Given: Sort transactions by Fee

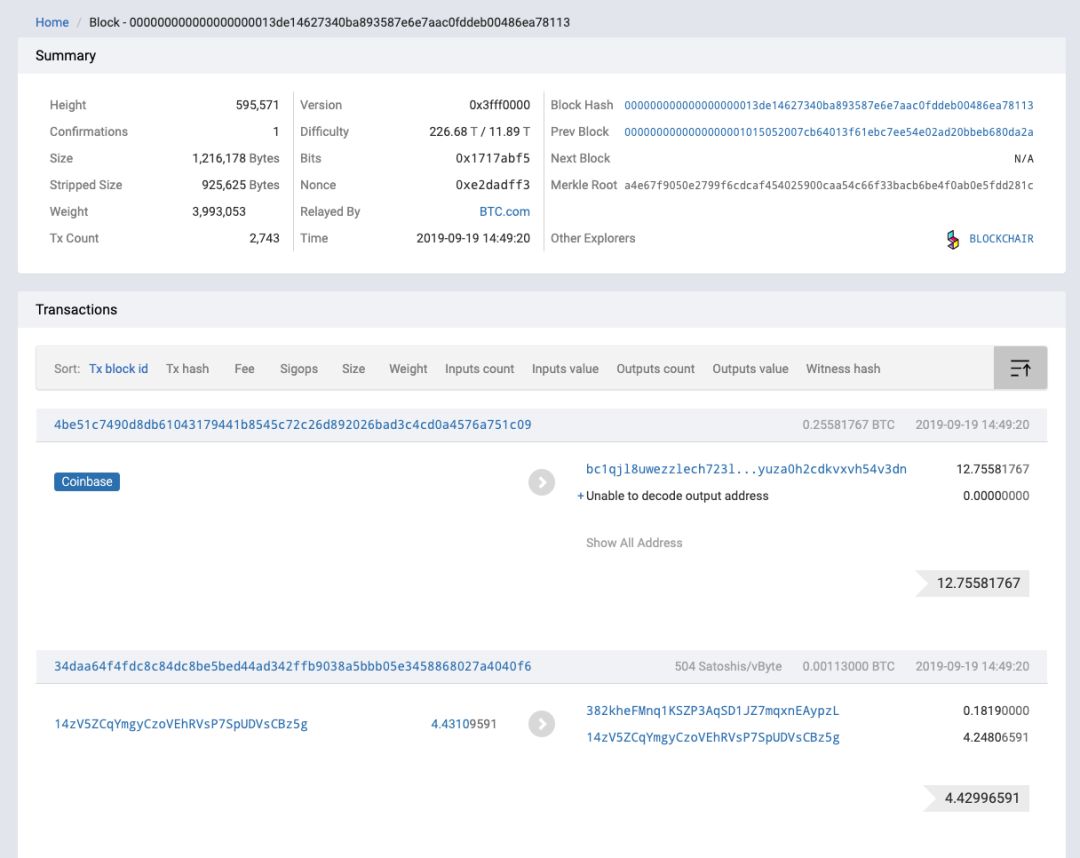Looking at the screenshot, I should pyautogui.click(x=244, y=369).
